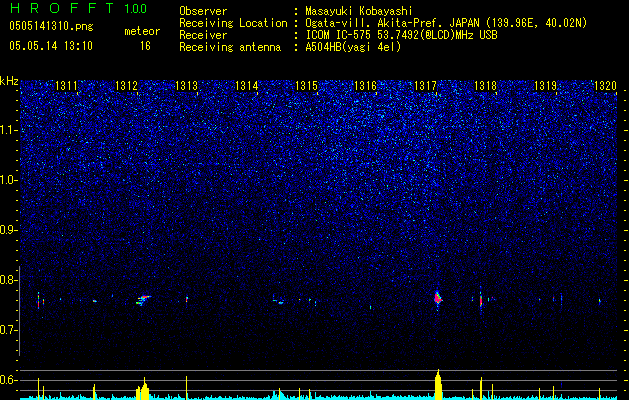This screenshot has height=400, width=629.
Task: Click the 0.6 frequency axis label
Action: point(9,380)
